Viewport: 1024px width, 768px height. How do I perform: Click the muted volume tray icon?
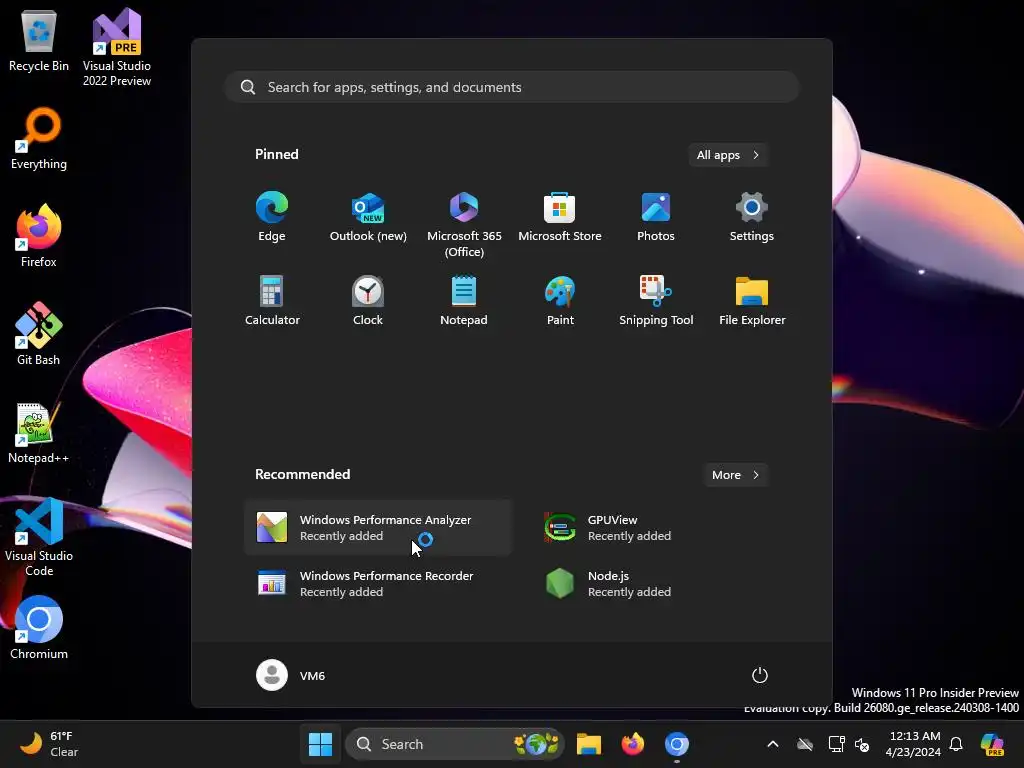click(862, 744)
